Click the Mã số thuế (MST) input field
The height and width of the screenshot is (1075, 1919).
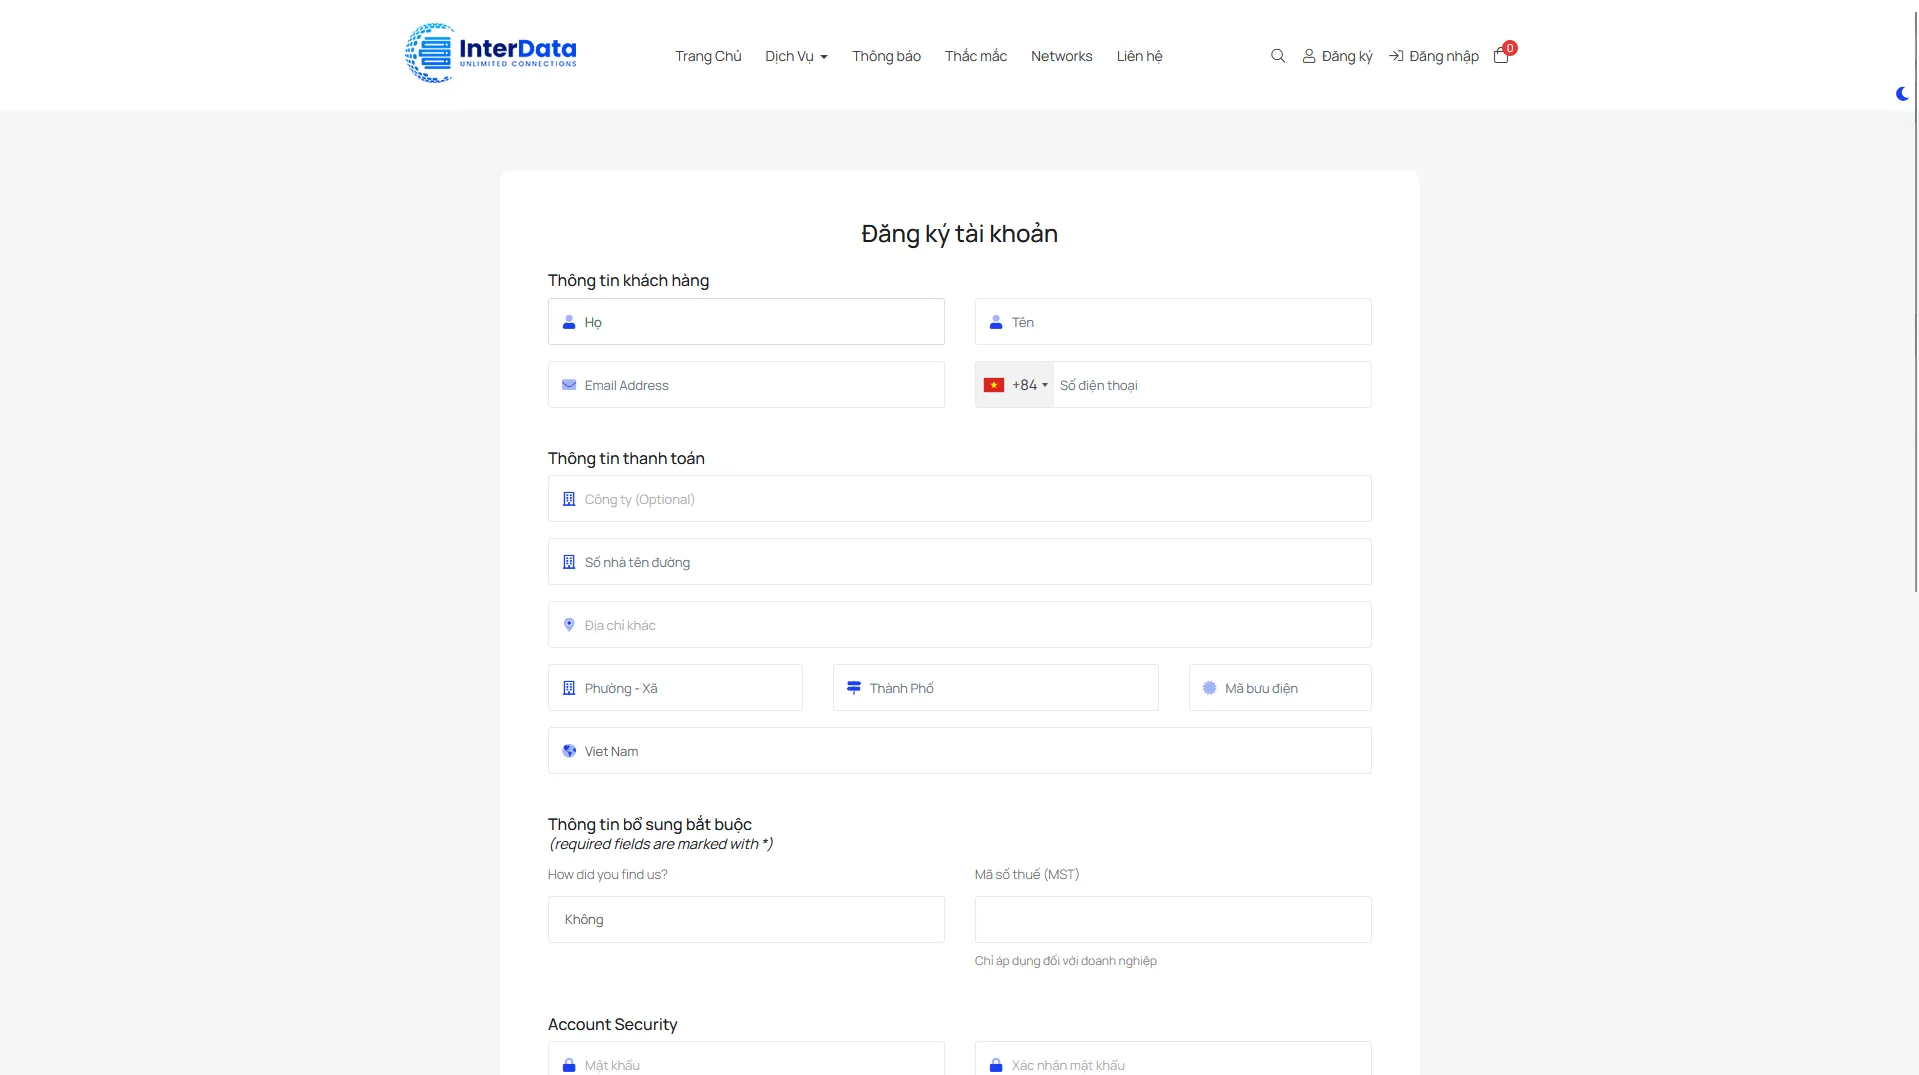pyautogui.click(x=1173, y=920)
